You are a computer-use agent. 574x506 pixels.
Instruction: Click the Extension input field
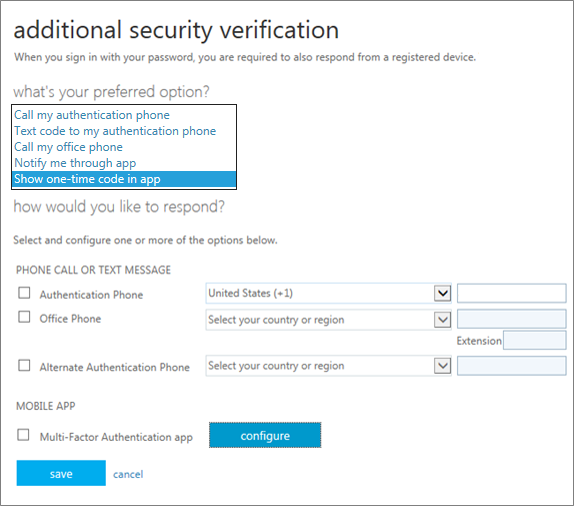click(534, 341)
